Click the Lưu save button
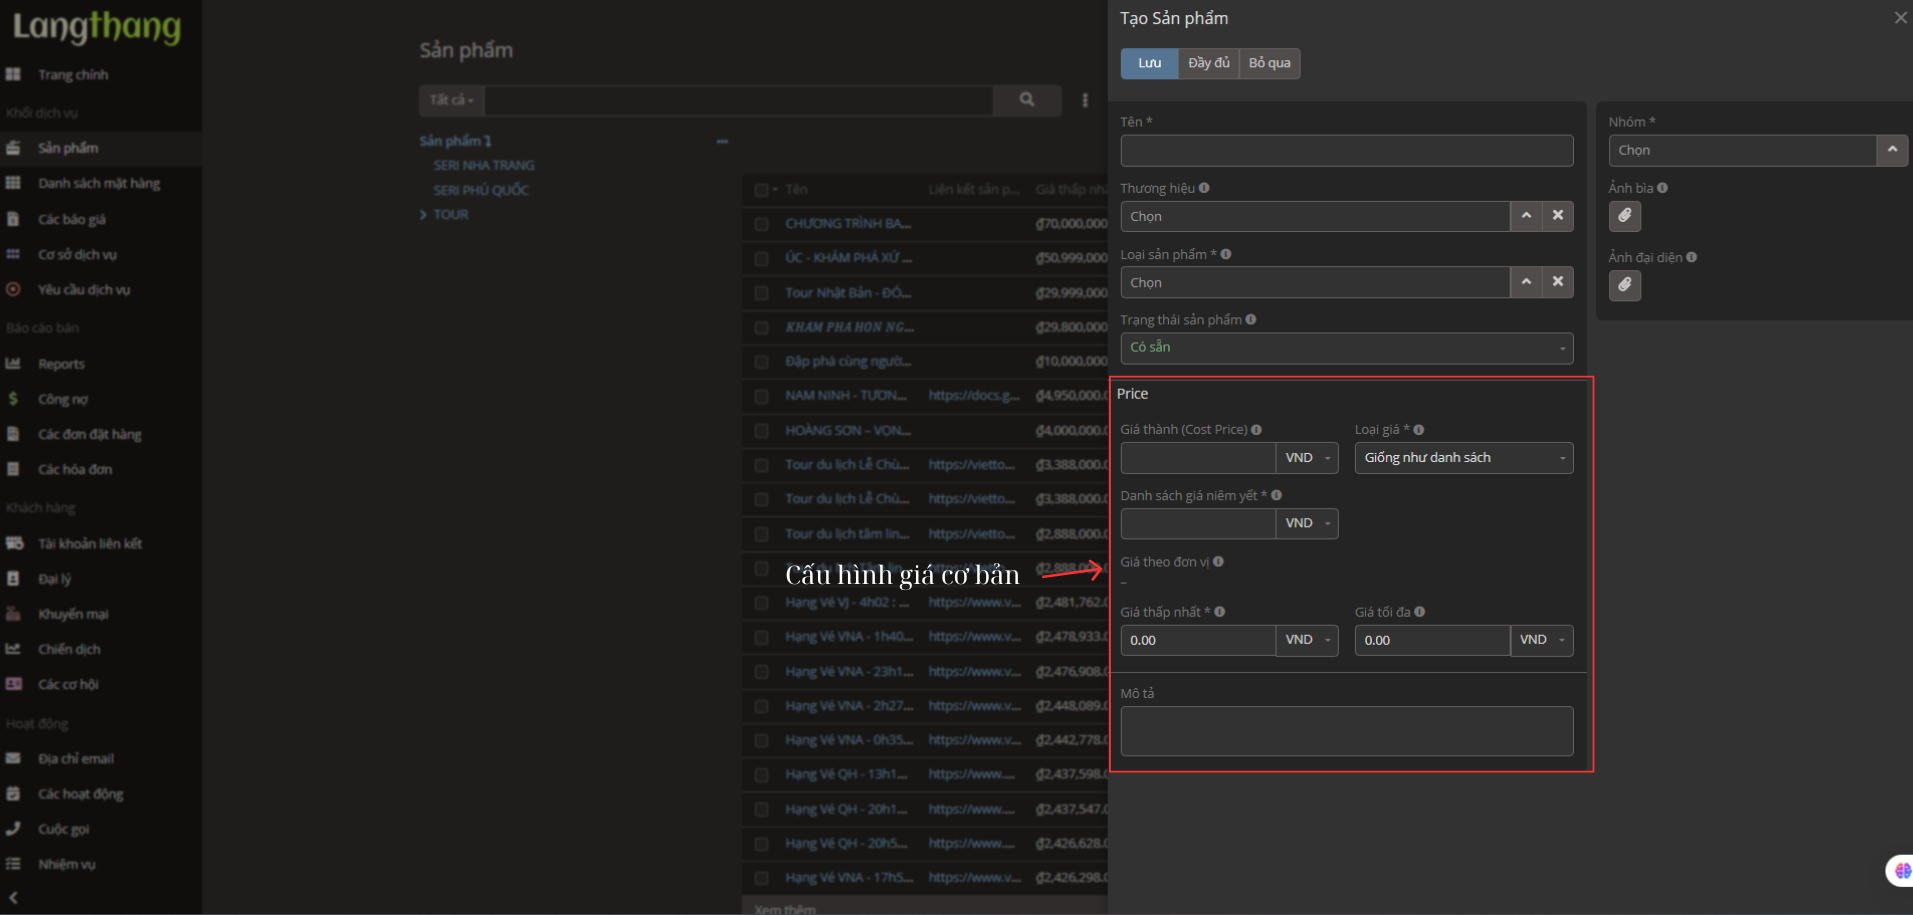1913x915 pixels. pos(1149,63)
